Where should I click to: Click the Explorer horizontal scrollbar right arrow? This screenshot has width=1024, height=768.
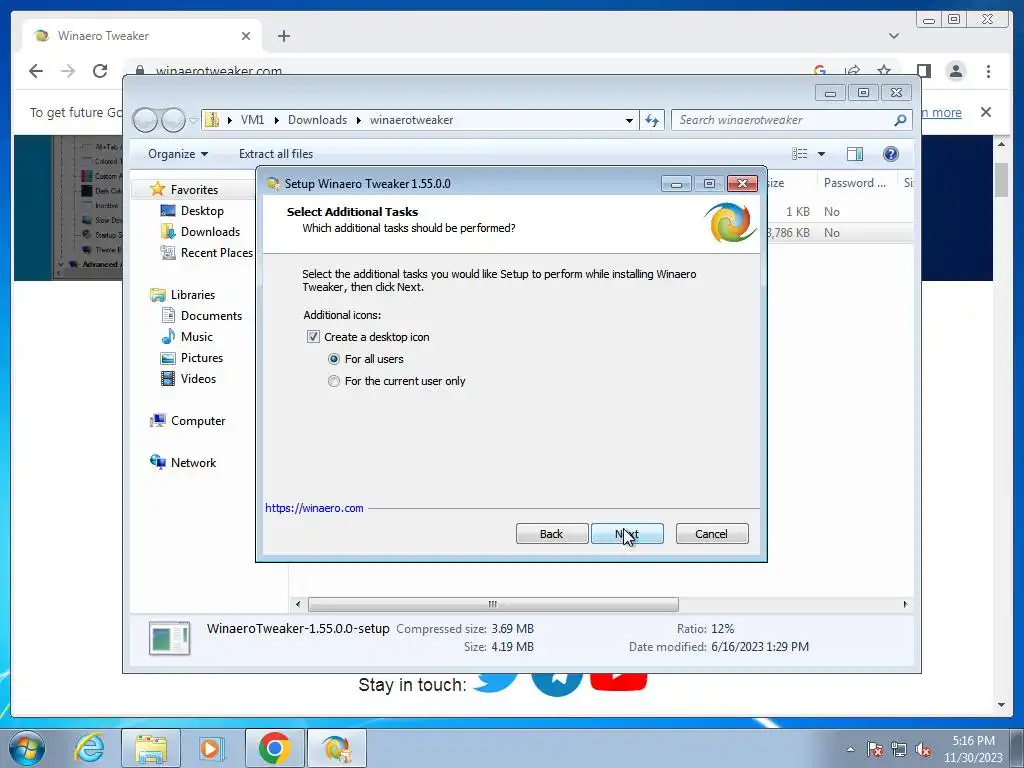click(905, 604)
